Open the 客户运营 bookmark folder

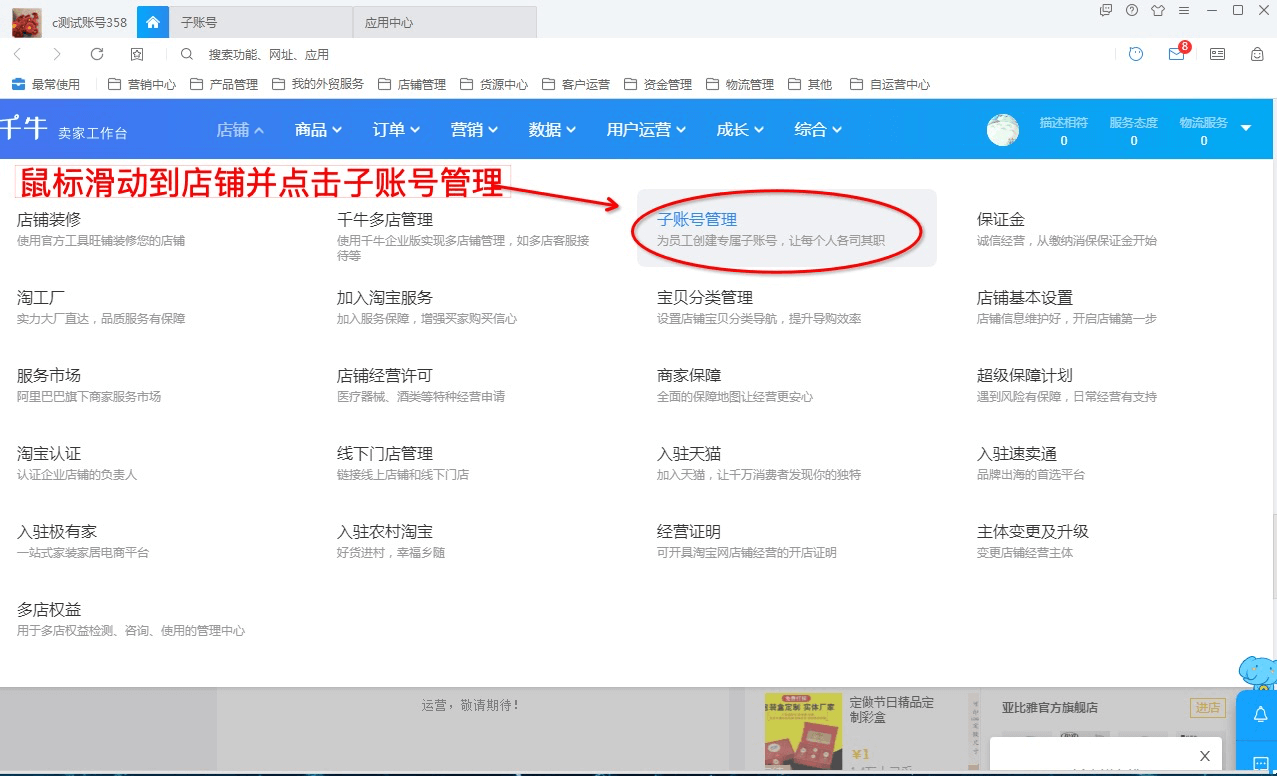[x=575, y=84]
